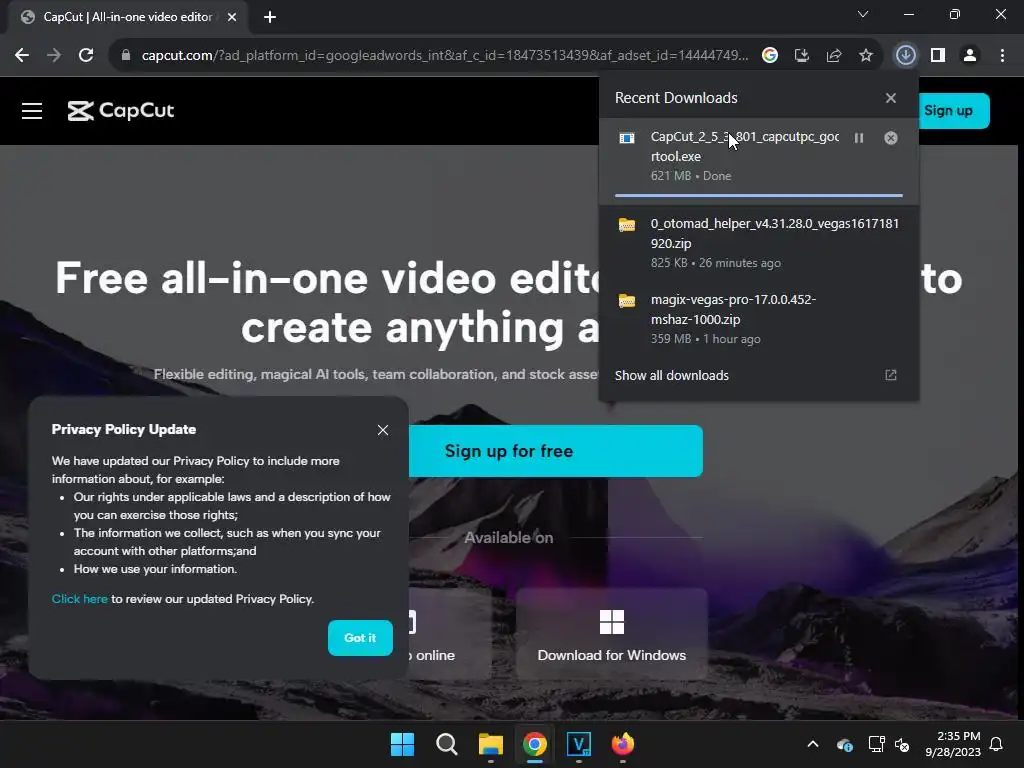Click the Chrome taskbar icon
Image resolution: width=1024 pixels, height=768 pixels.
(535, 744)
